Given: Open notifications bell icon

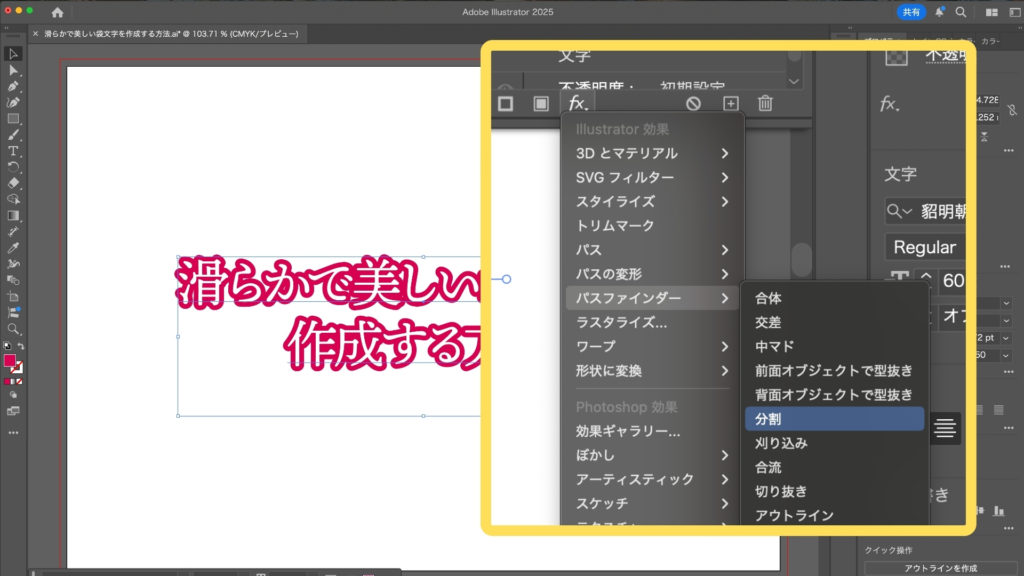Looking at the screenshot, I should coord(939,12).
